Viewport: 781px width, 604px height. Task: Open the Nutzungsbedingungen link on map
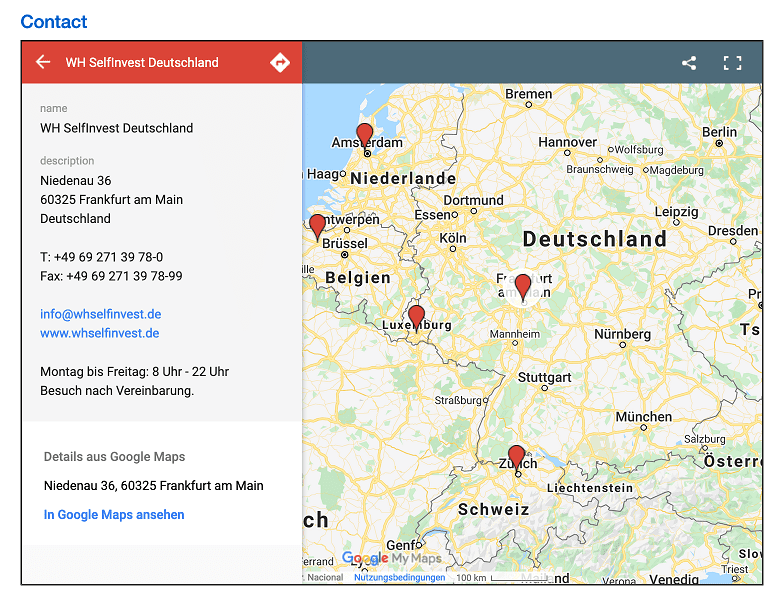point(399,578)
